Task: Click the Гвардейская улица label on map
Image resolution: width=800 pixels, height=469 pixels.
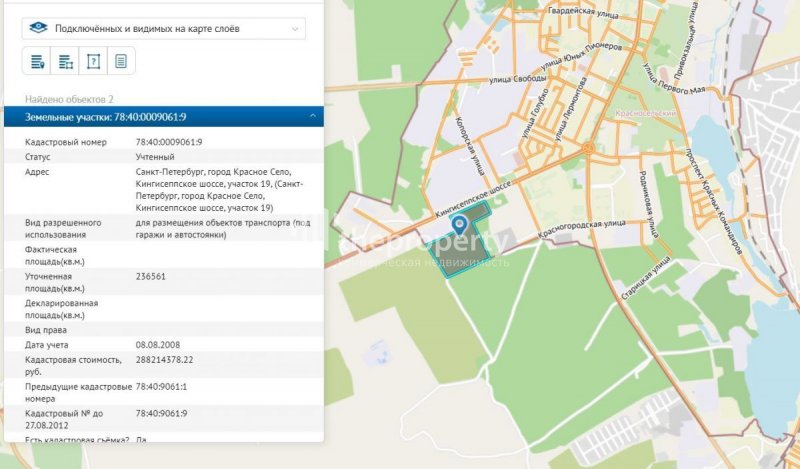Action: click(582, 11)
